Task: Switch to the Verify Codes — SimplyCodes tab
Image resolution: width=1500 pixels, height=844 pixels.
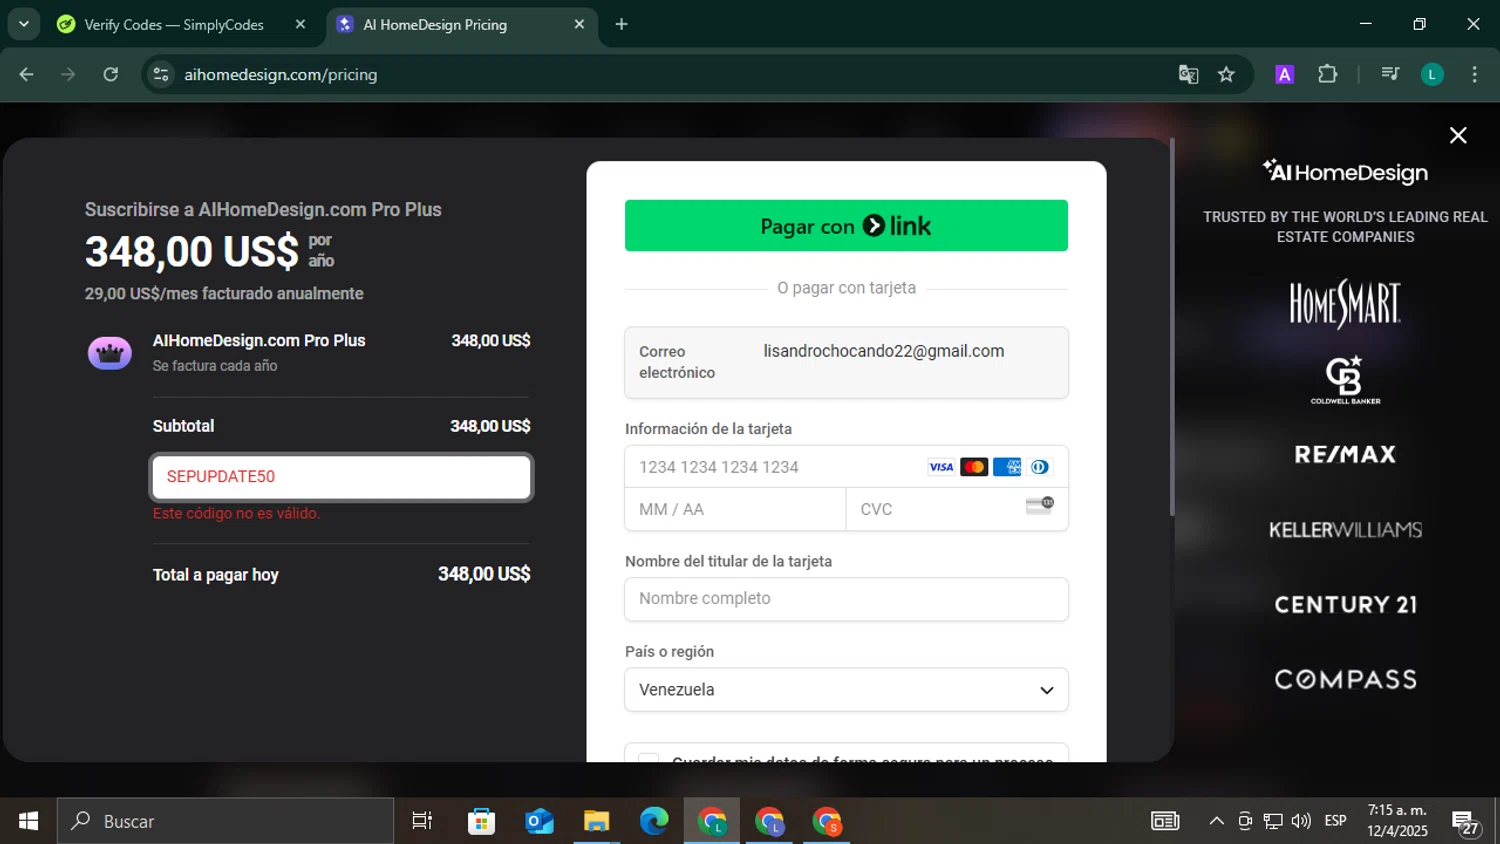Action: pyautogui.click(x=175, y=25)
